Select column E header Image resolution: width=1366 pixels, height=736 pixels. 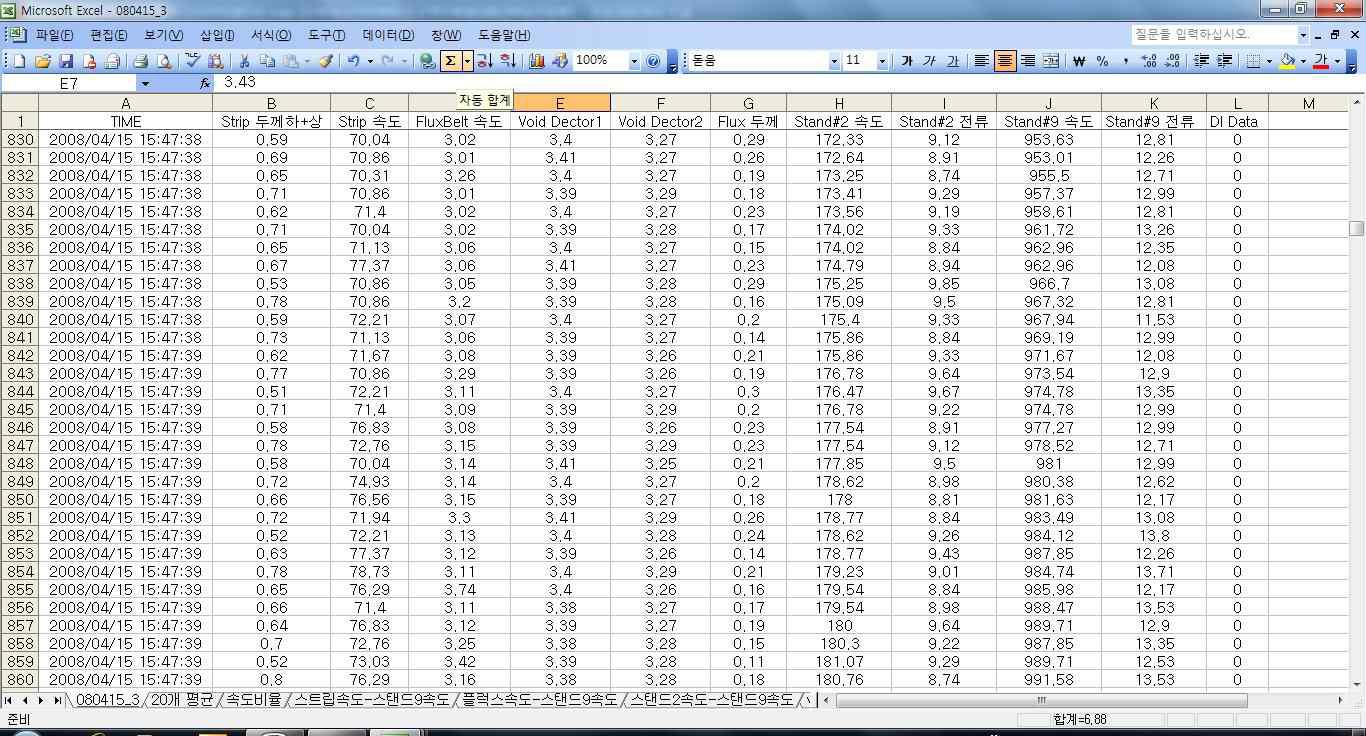tap(560, 103)
